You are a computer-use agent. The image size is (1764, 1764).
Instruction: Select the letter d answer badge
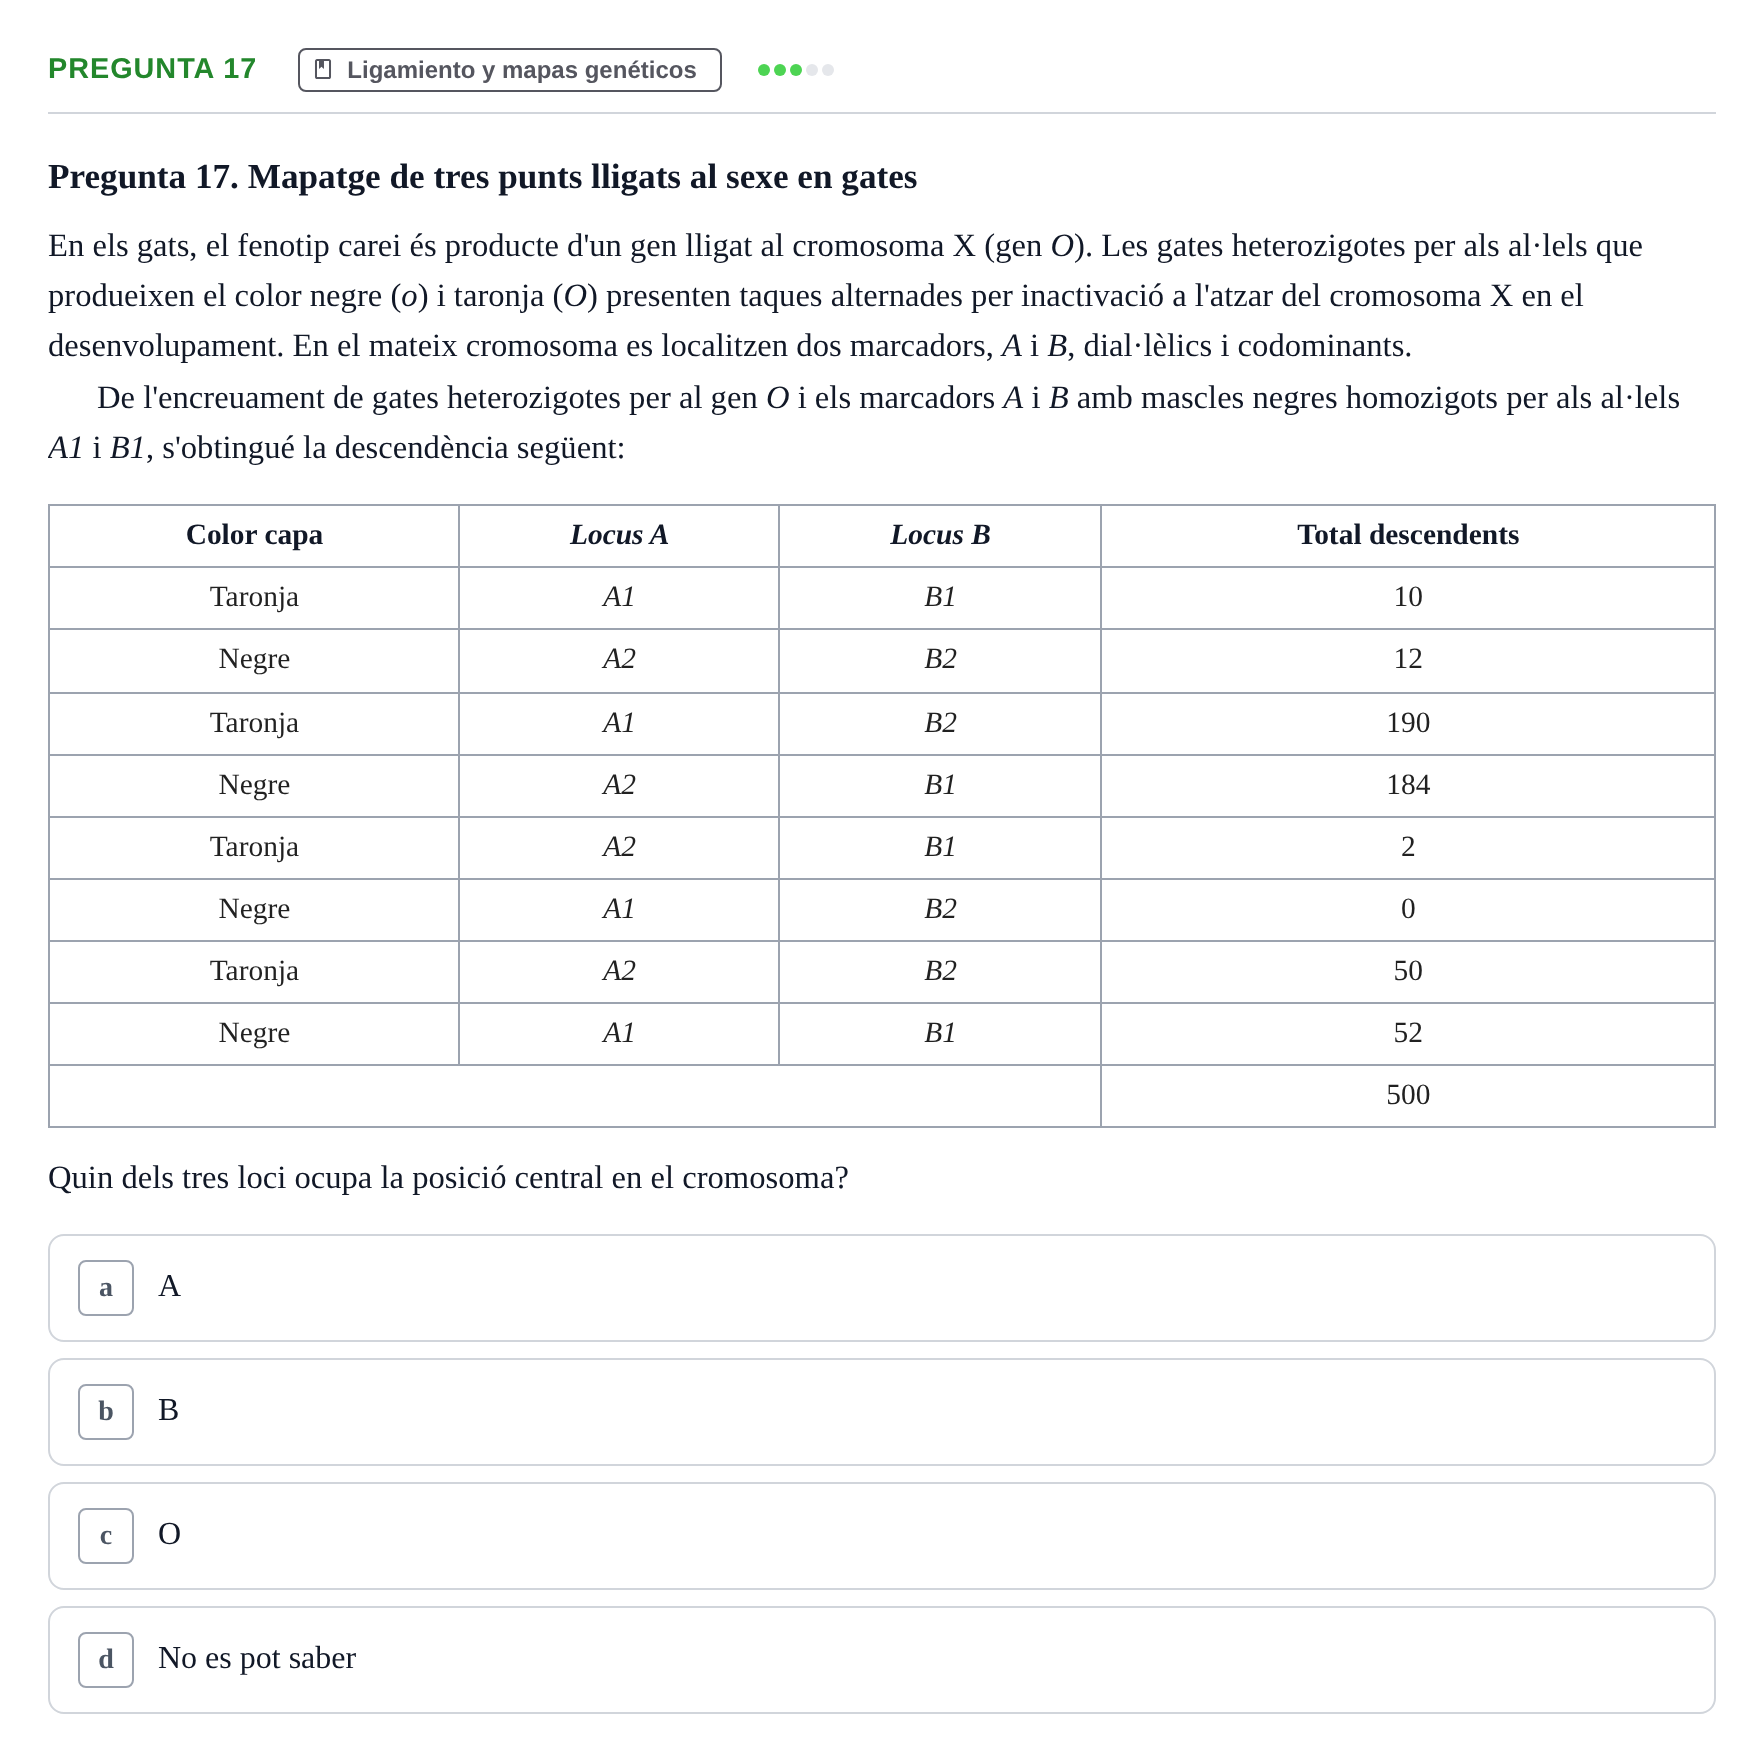(x=106, y=1660)
